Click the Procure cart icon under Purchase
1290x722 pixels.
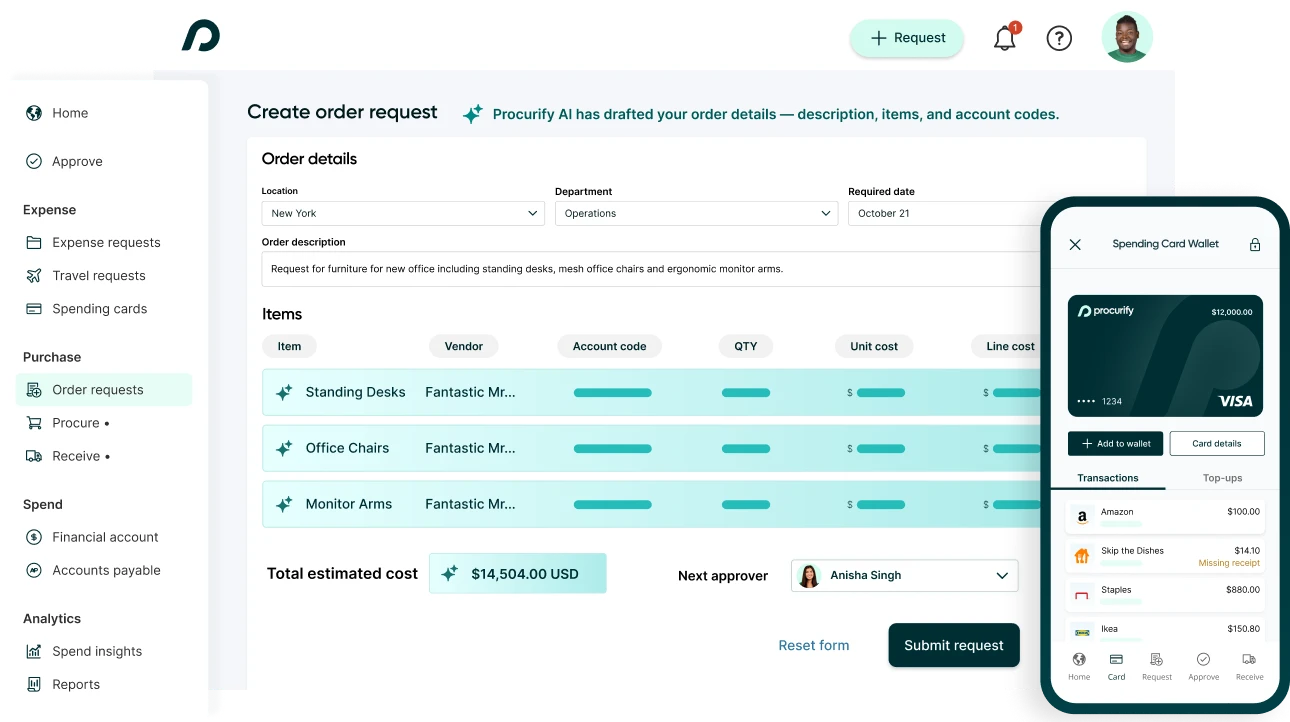[x=33, y=422]
